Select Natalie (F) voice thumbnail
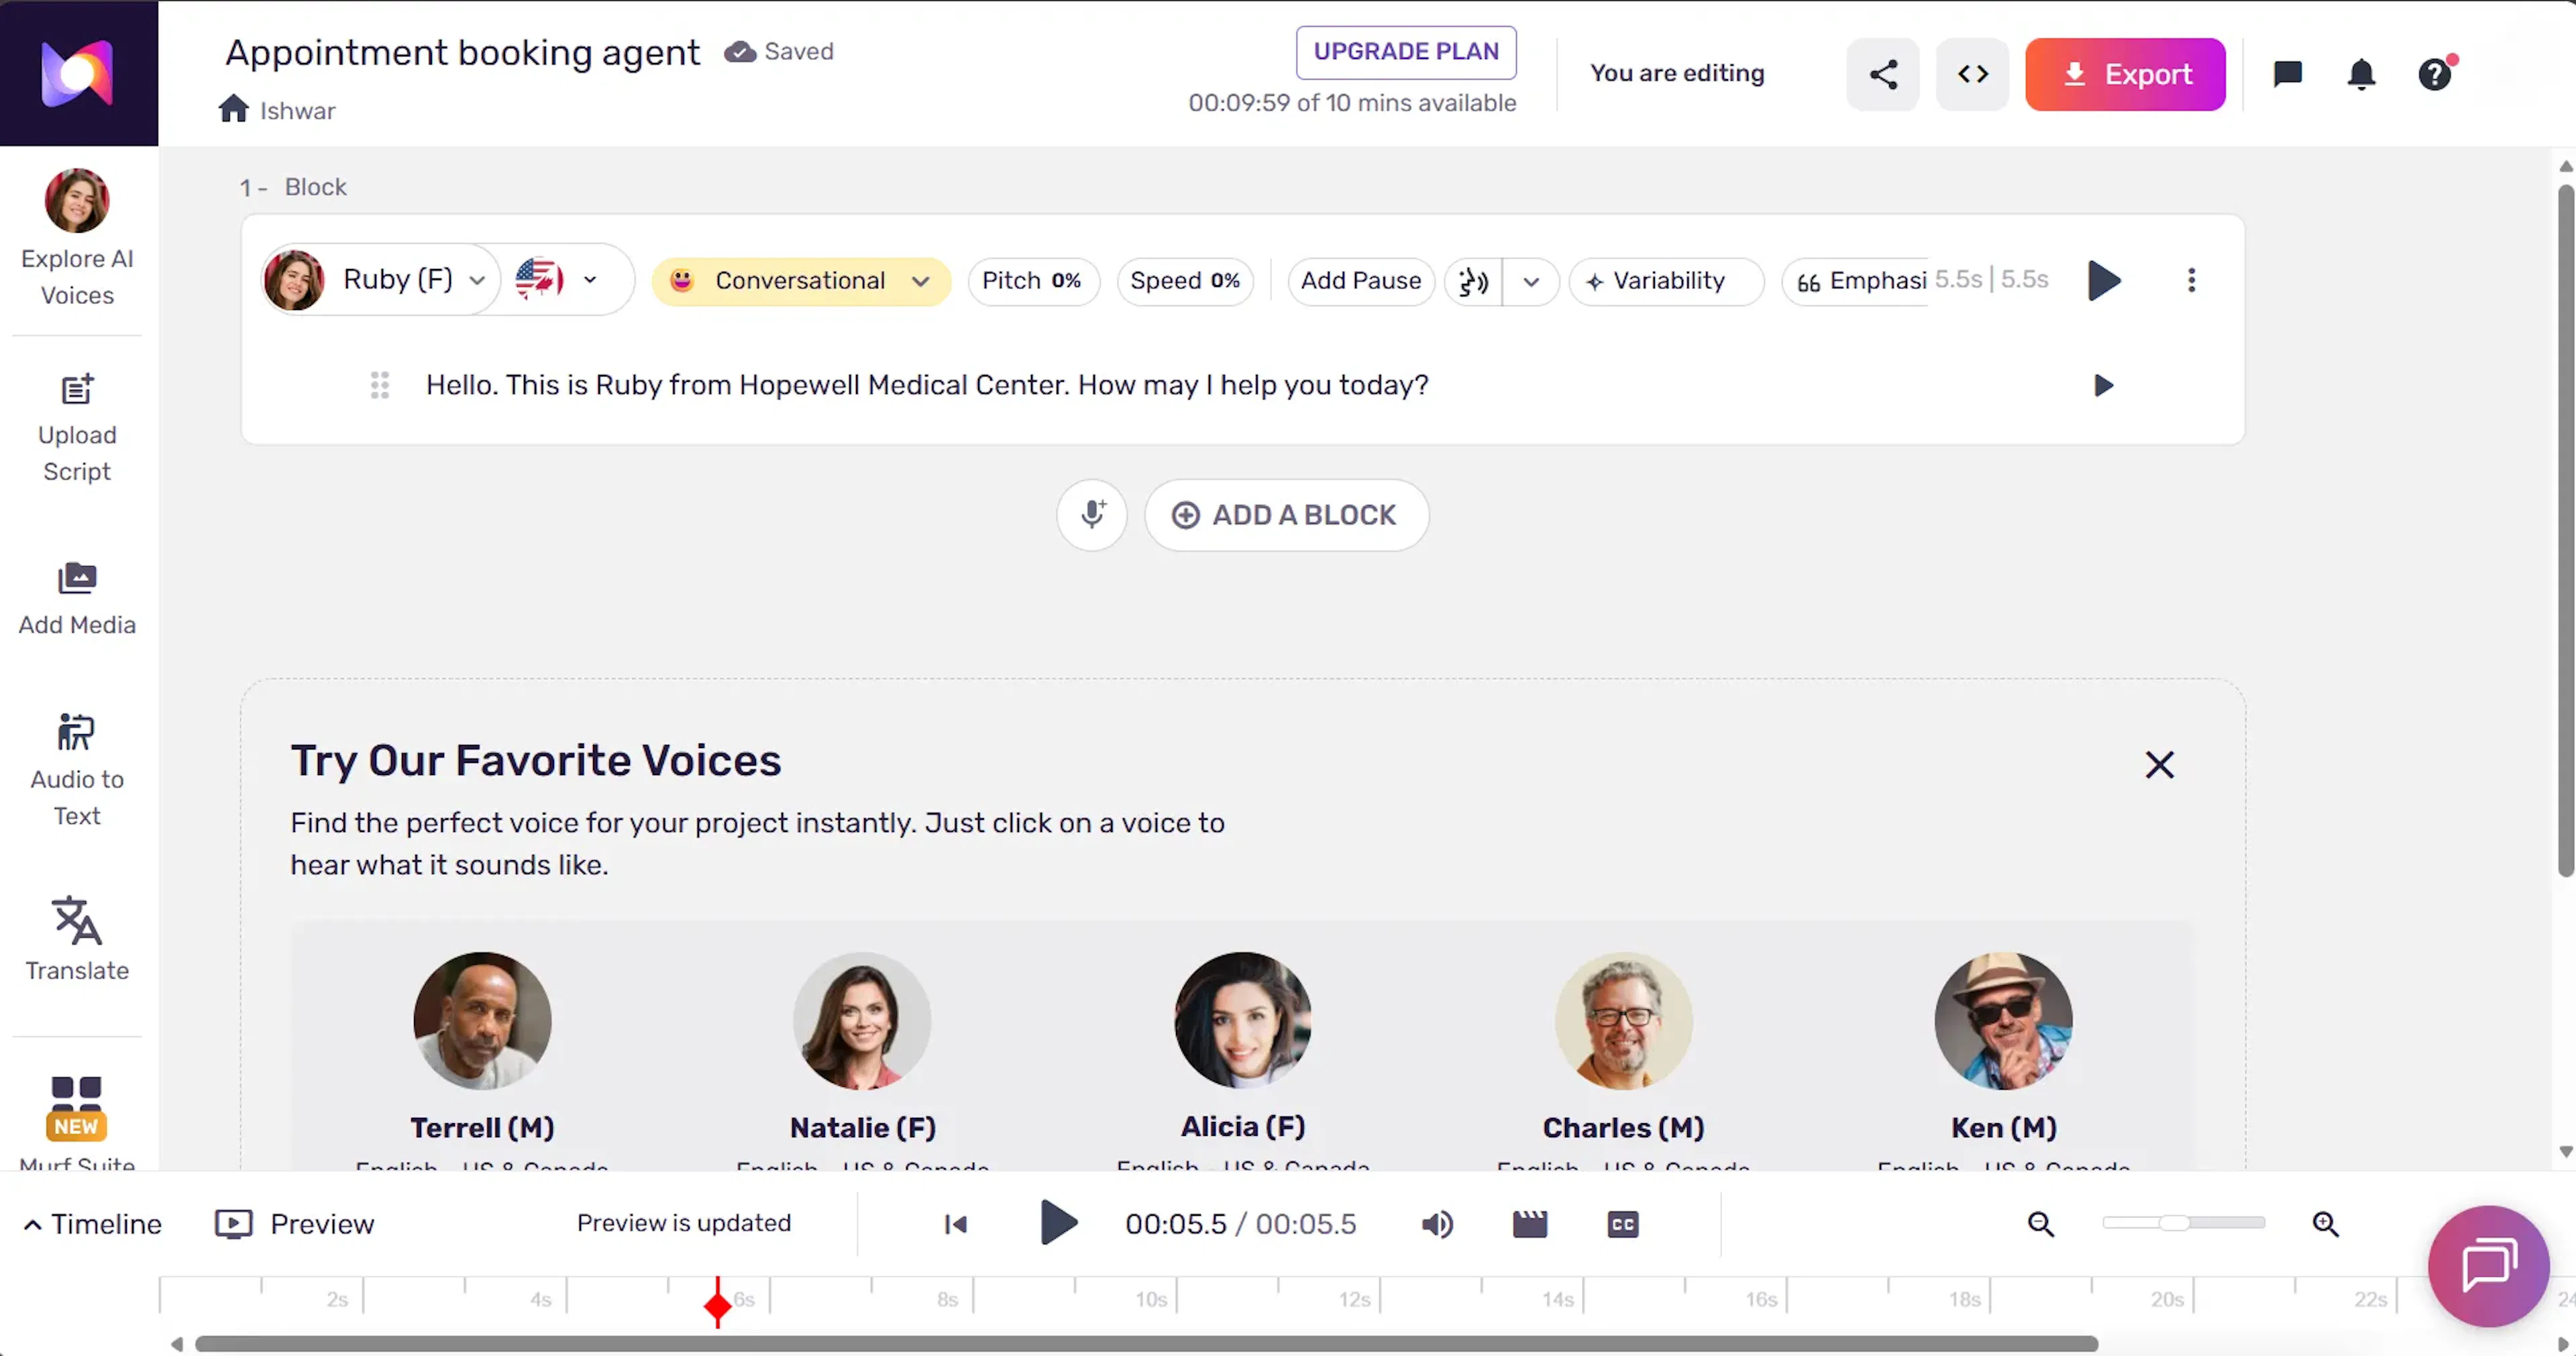 862,1020
